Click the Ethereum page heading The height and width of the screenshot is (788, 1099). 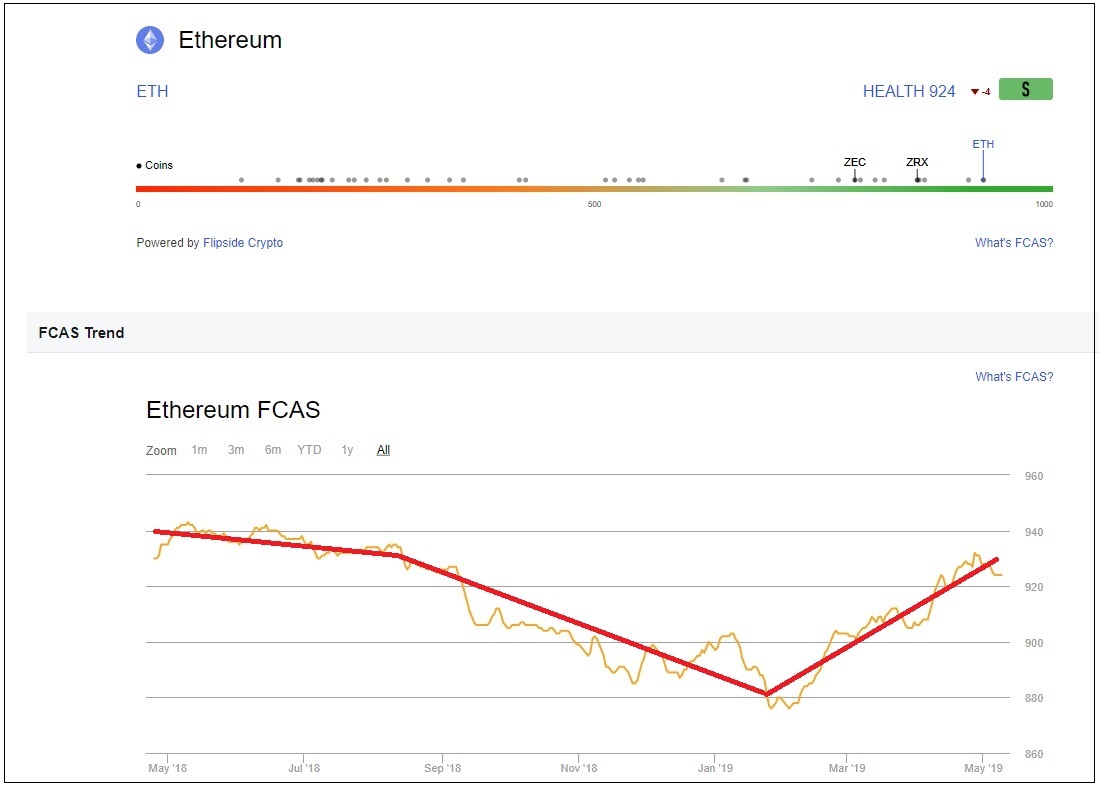tap(230, 40)
